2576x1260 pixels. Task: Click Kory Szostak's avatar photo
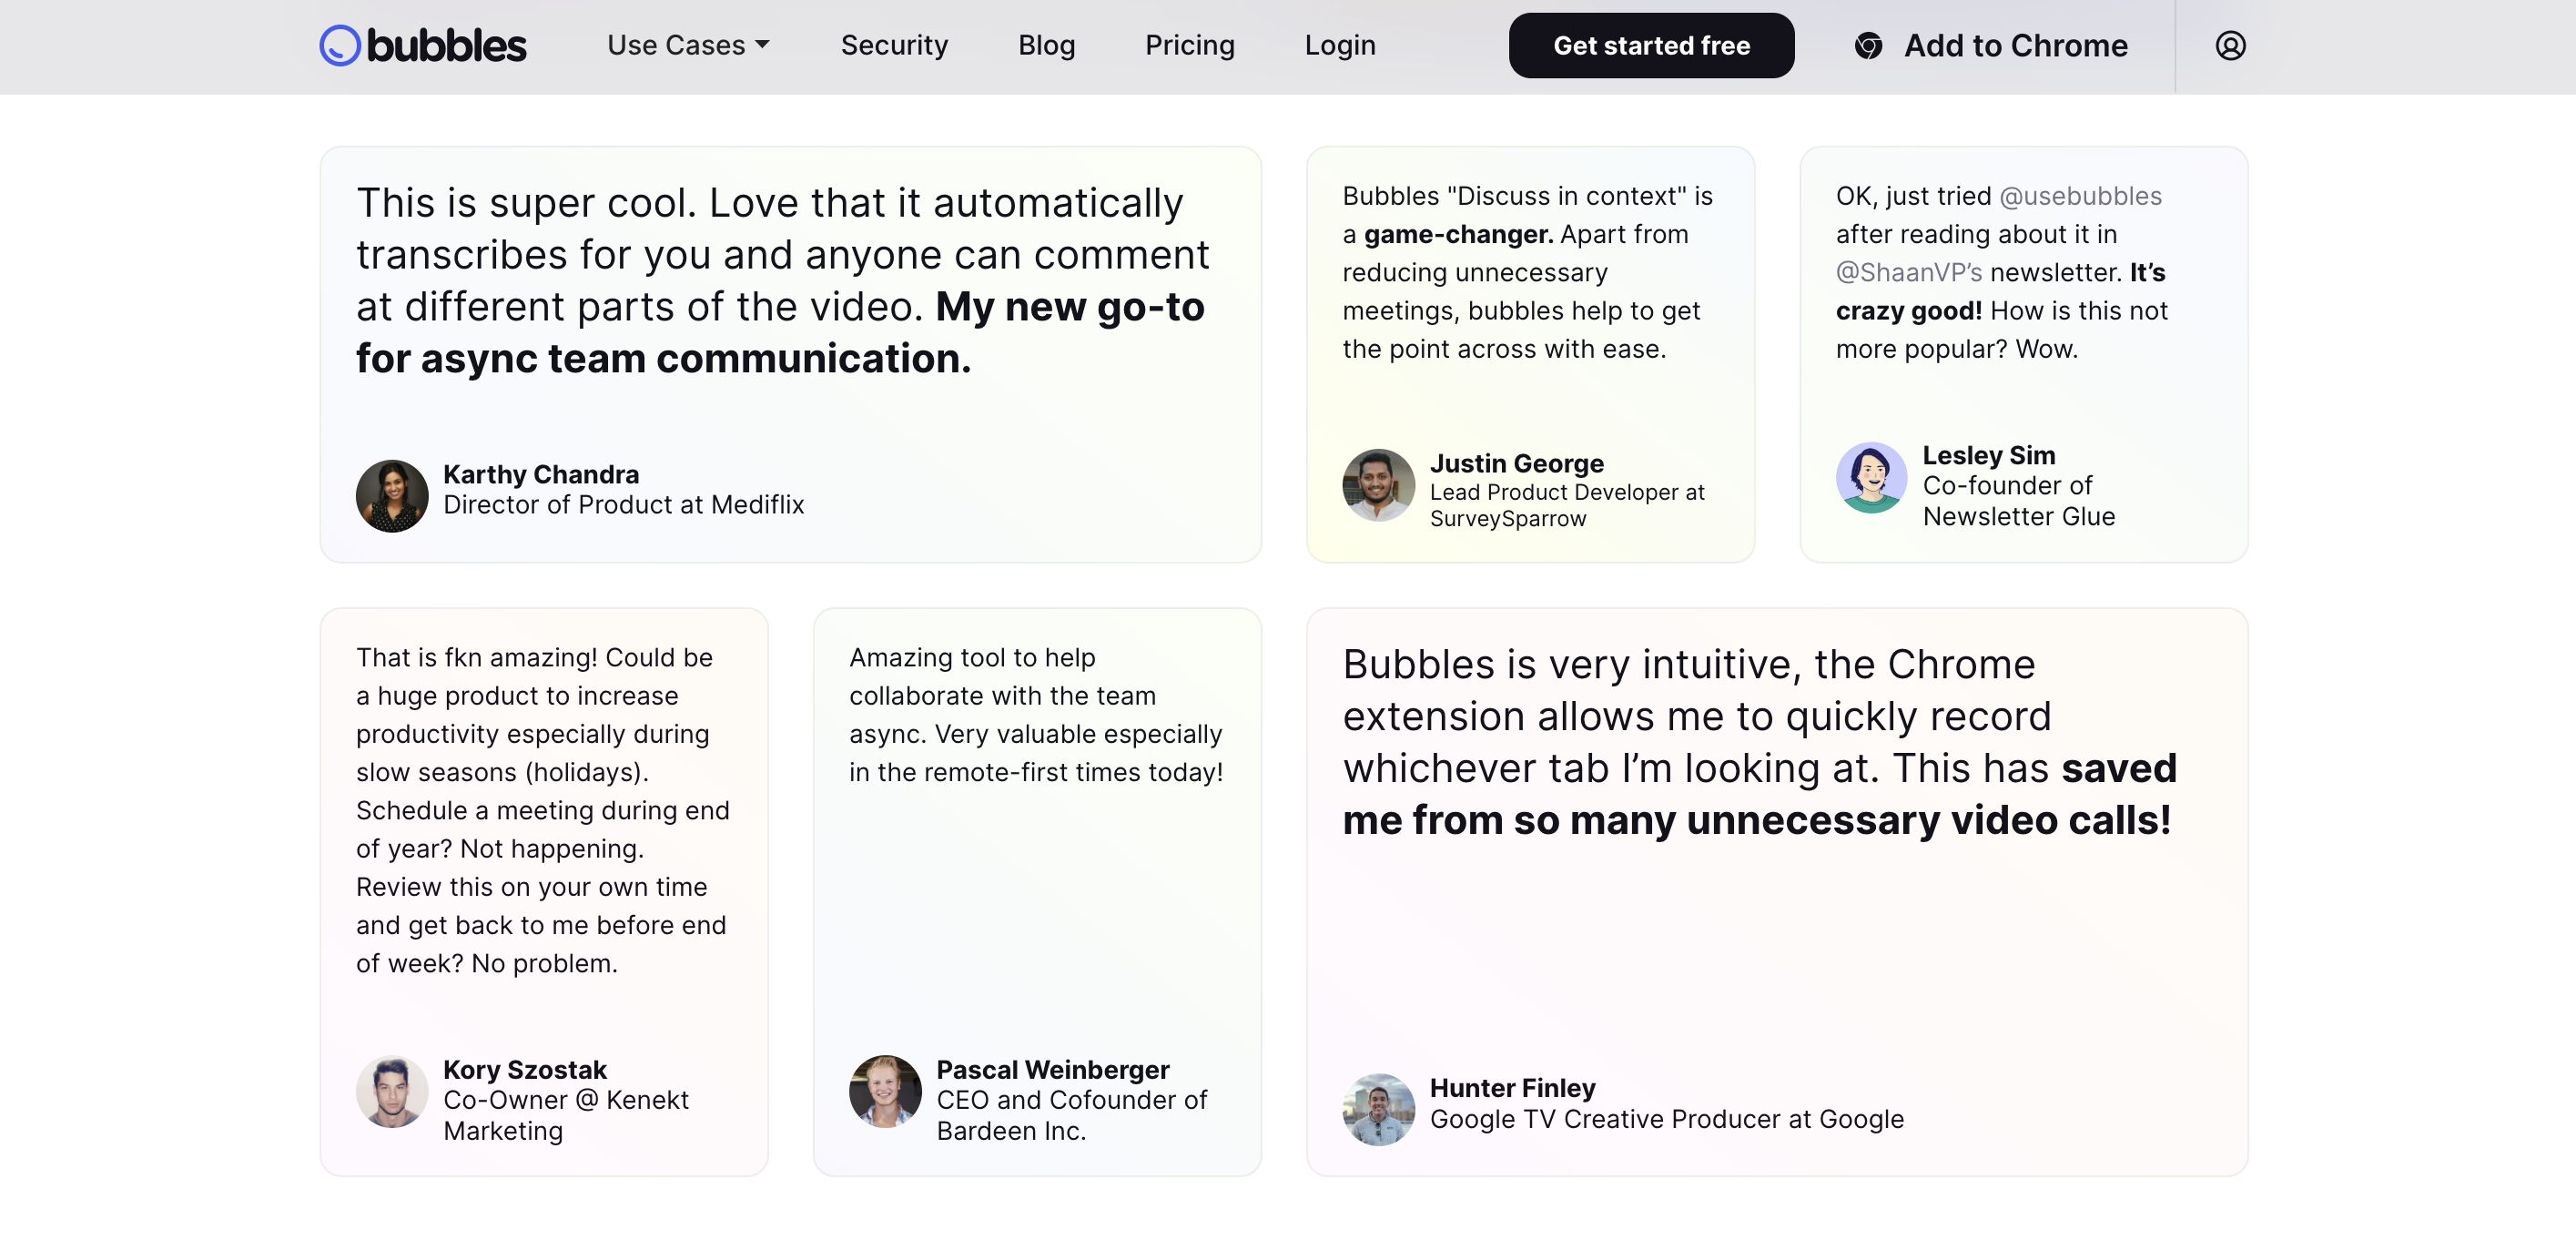click(x=392, y=1092)
